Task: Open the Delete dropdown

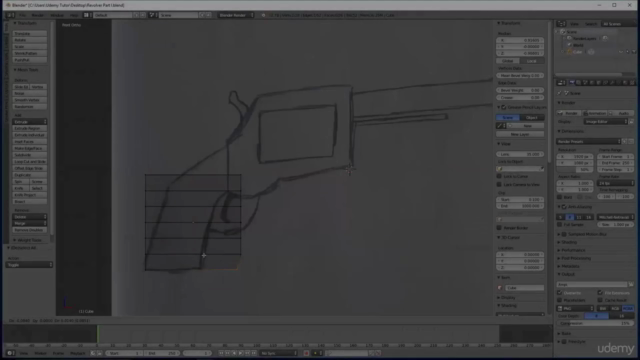Action: 30,217
